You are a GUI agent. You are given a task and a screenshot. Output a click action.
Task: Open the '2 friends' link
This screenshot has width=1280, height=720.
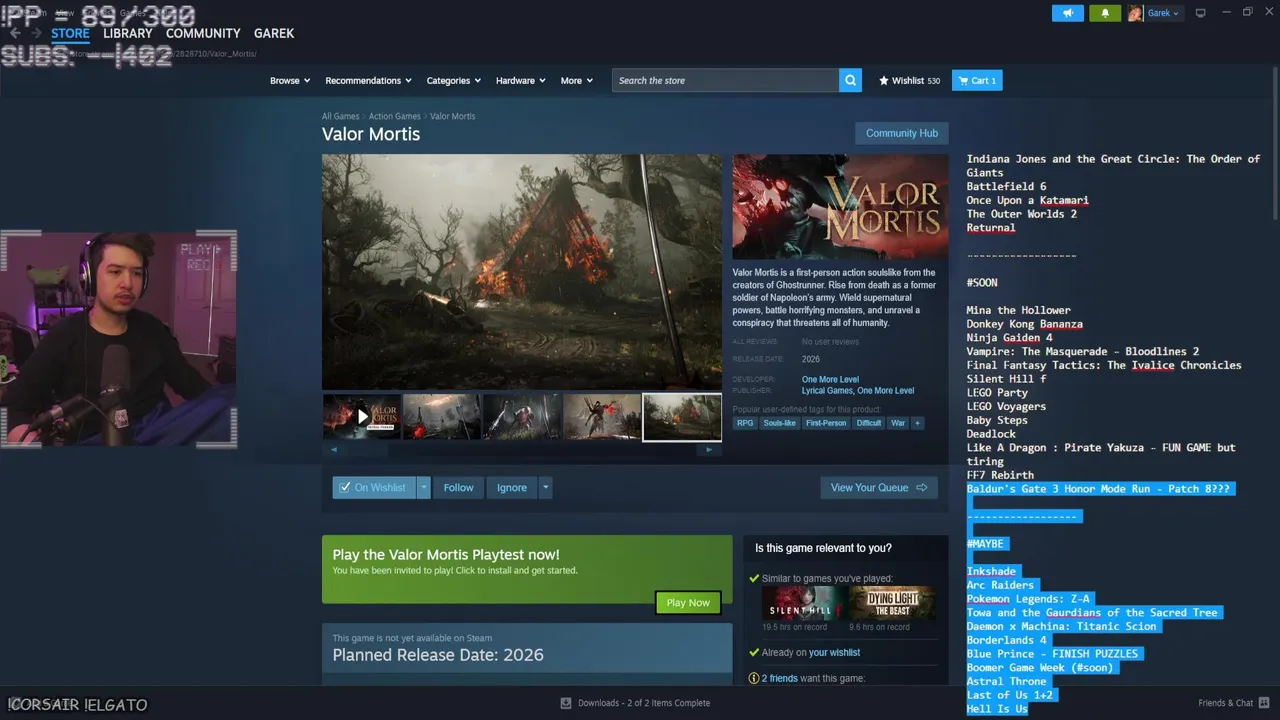pyautogui.click(x=780, y=678)
